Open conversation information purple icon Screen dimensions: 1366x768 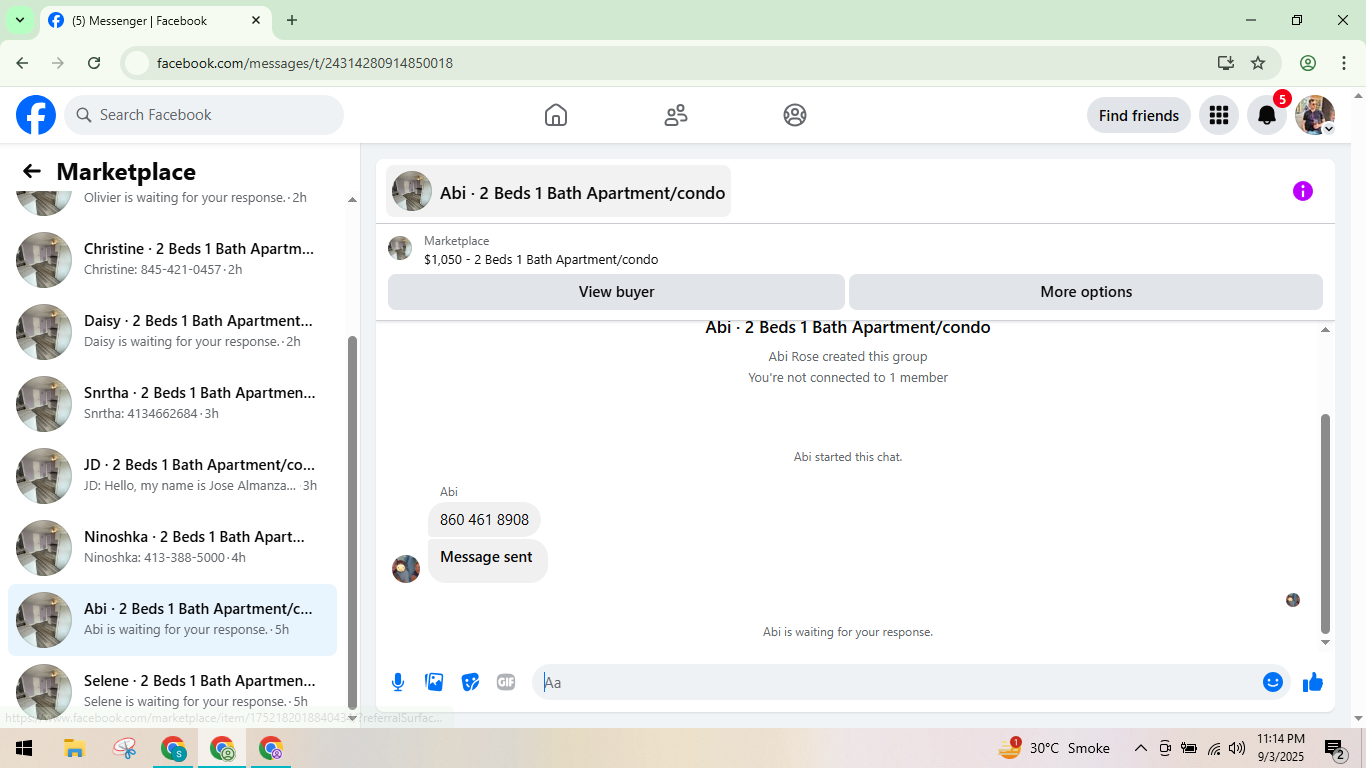point(1303,191)
